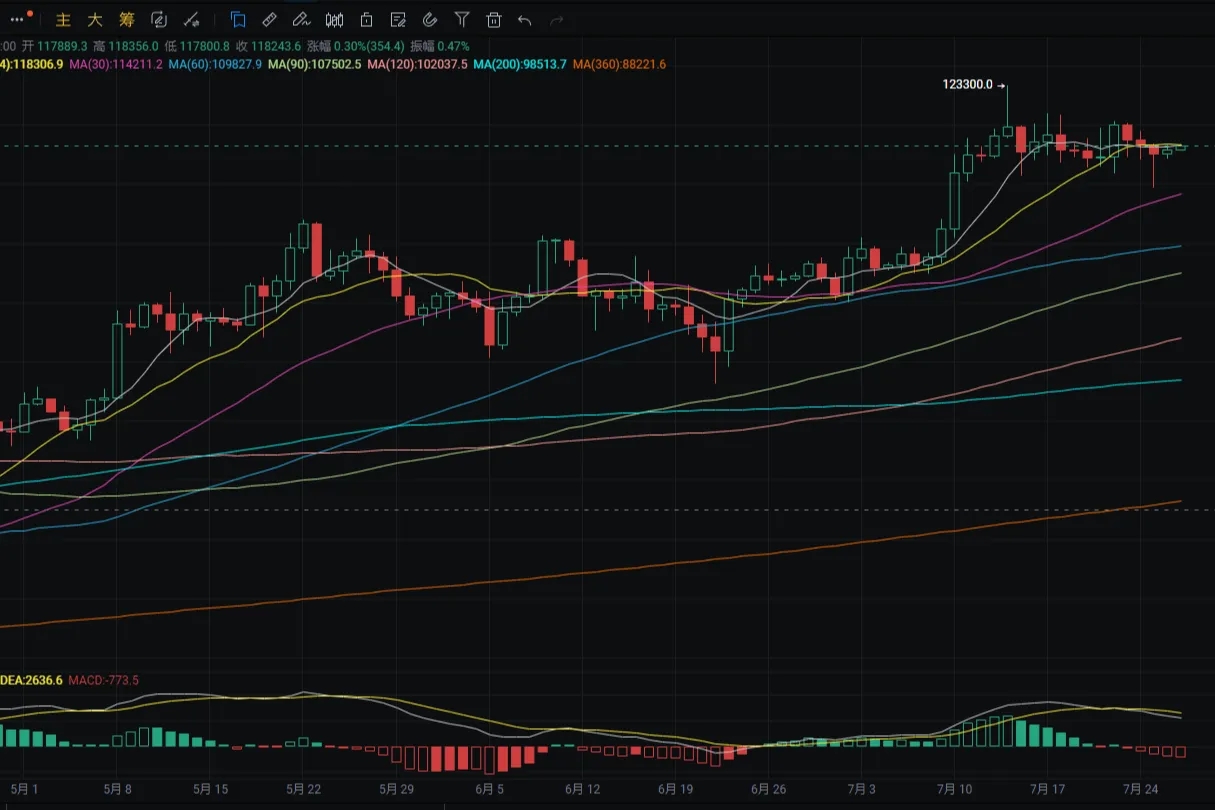The image size is (1215, 810).
Task: Click the refresh/sync chart icon
Action: coord(158,19)
